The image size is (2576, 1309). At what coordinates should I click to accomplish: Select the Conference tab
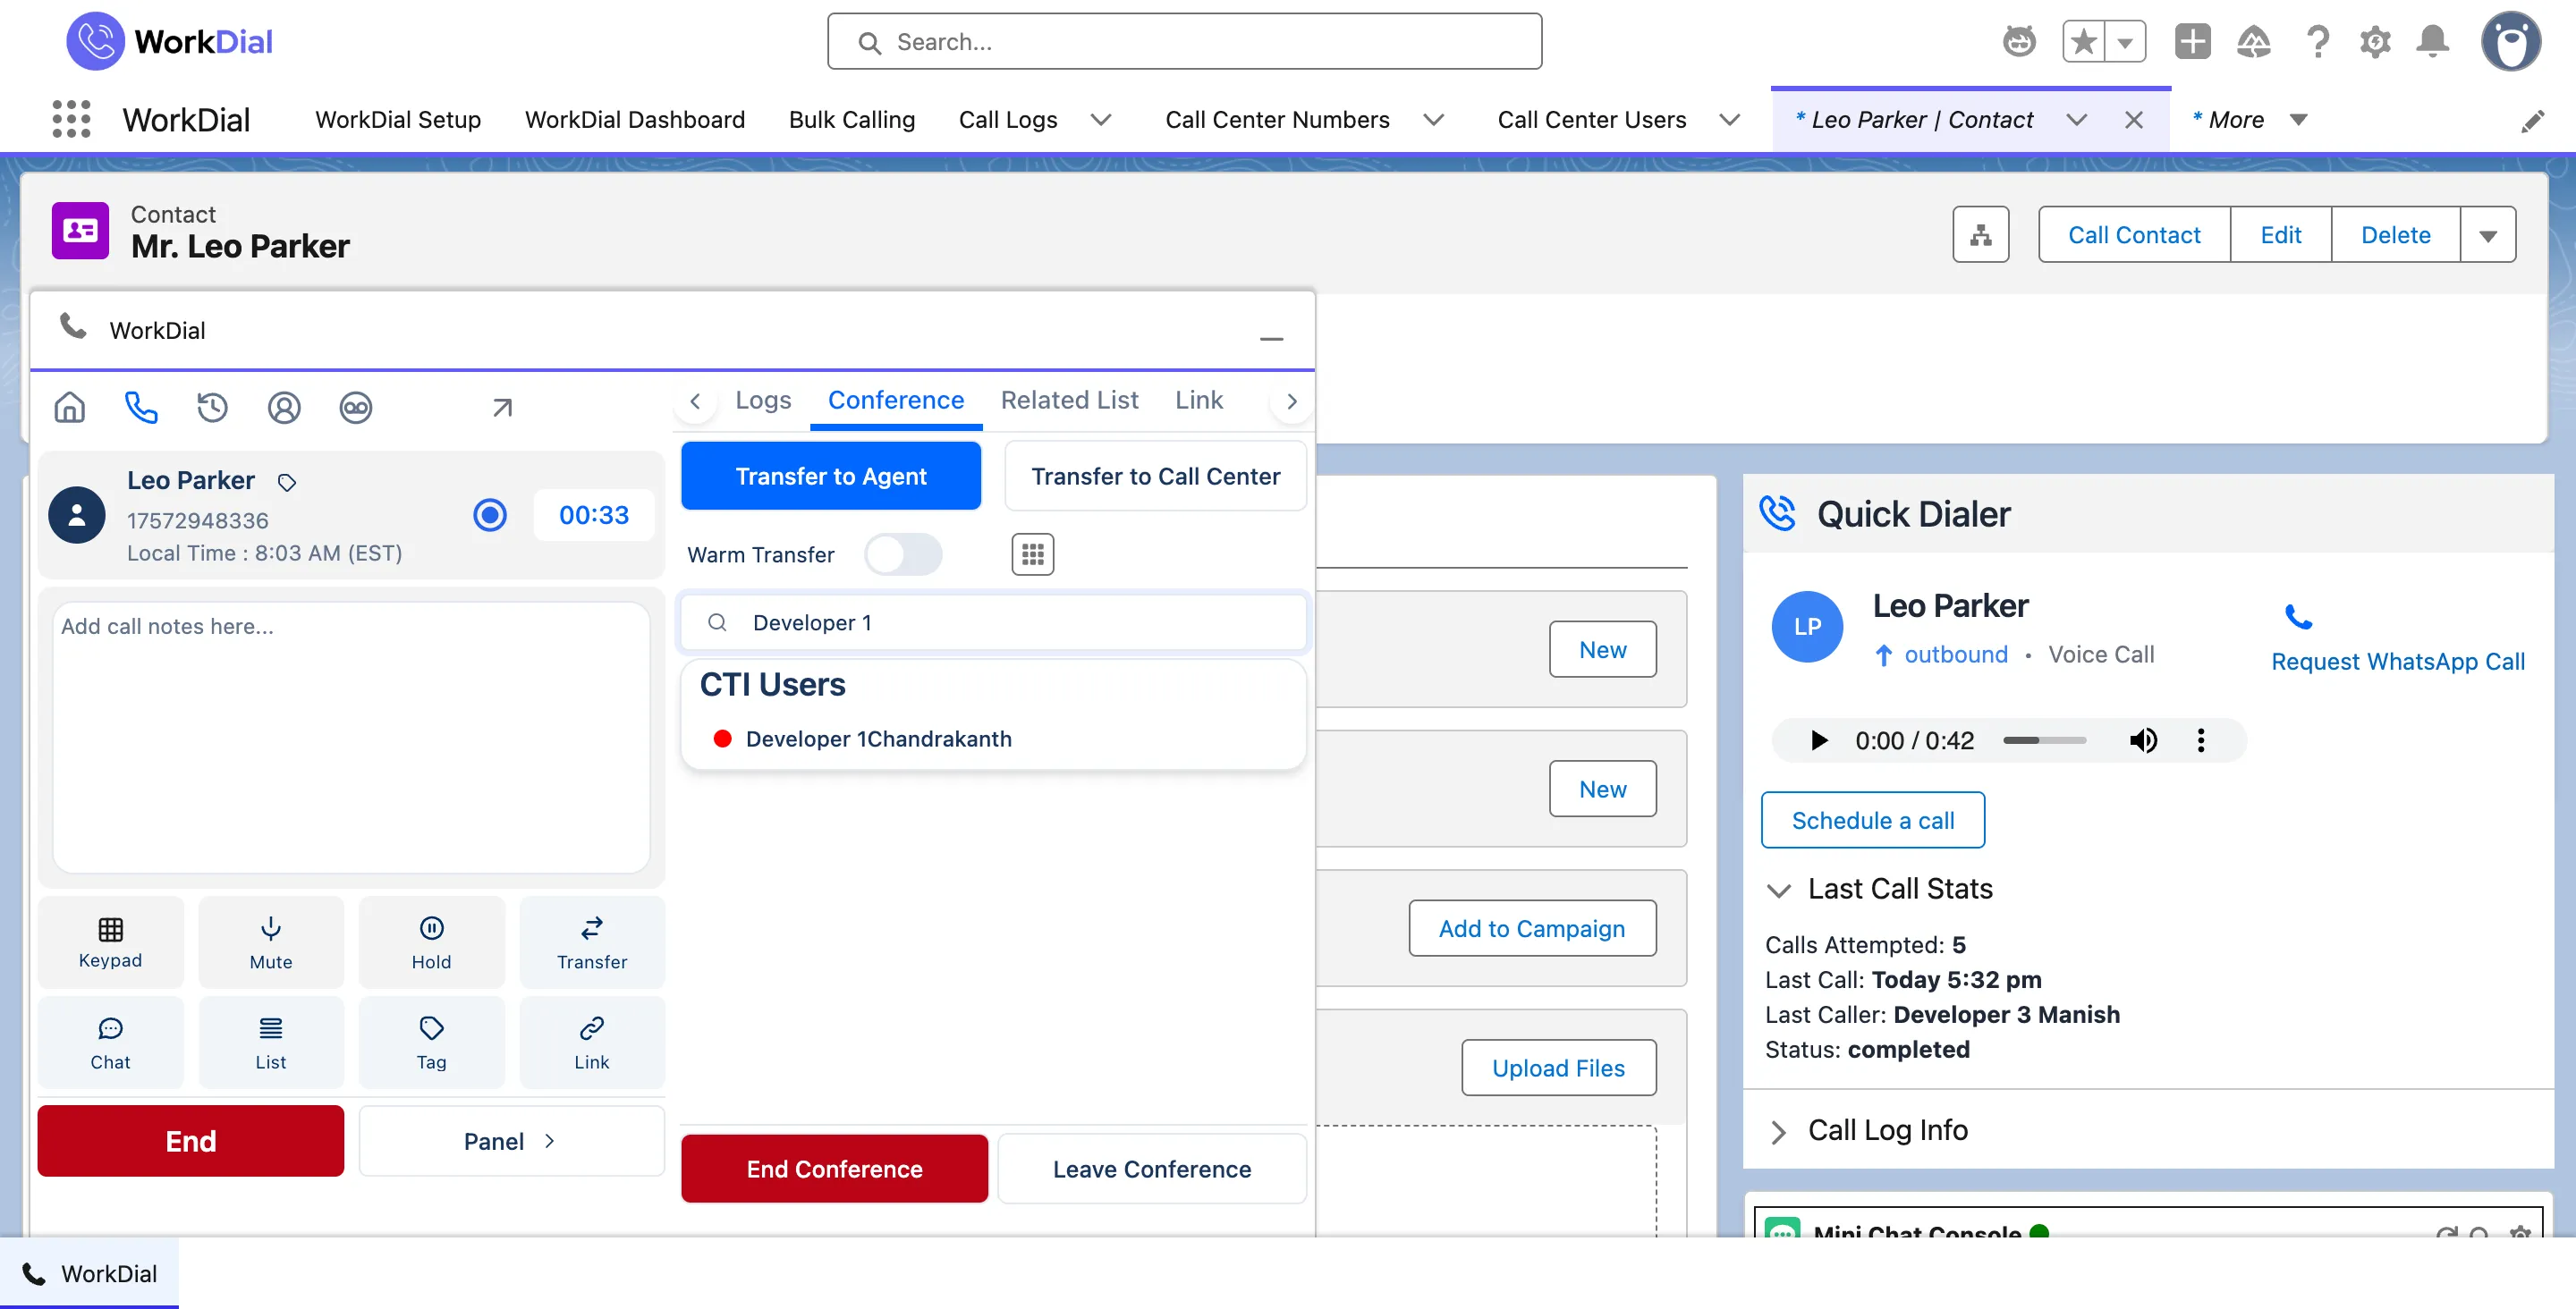896,400
